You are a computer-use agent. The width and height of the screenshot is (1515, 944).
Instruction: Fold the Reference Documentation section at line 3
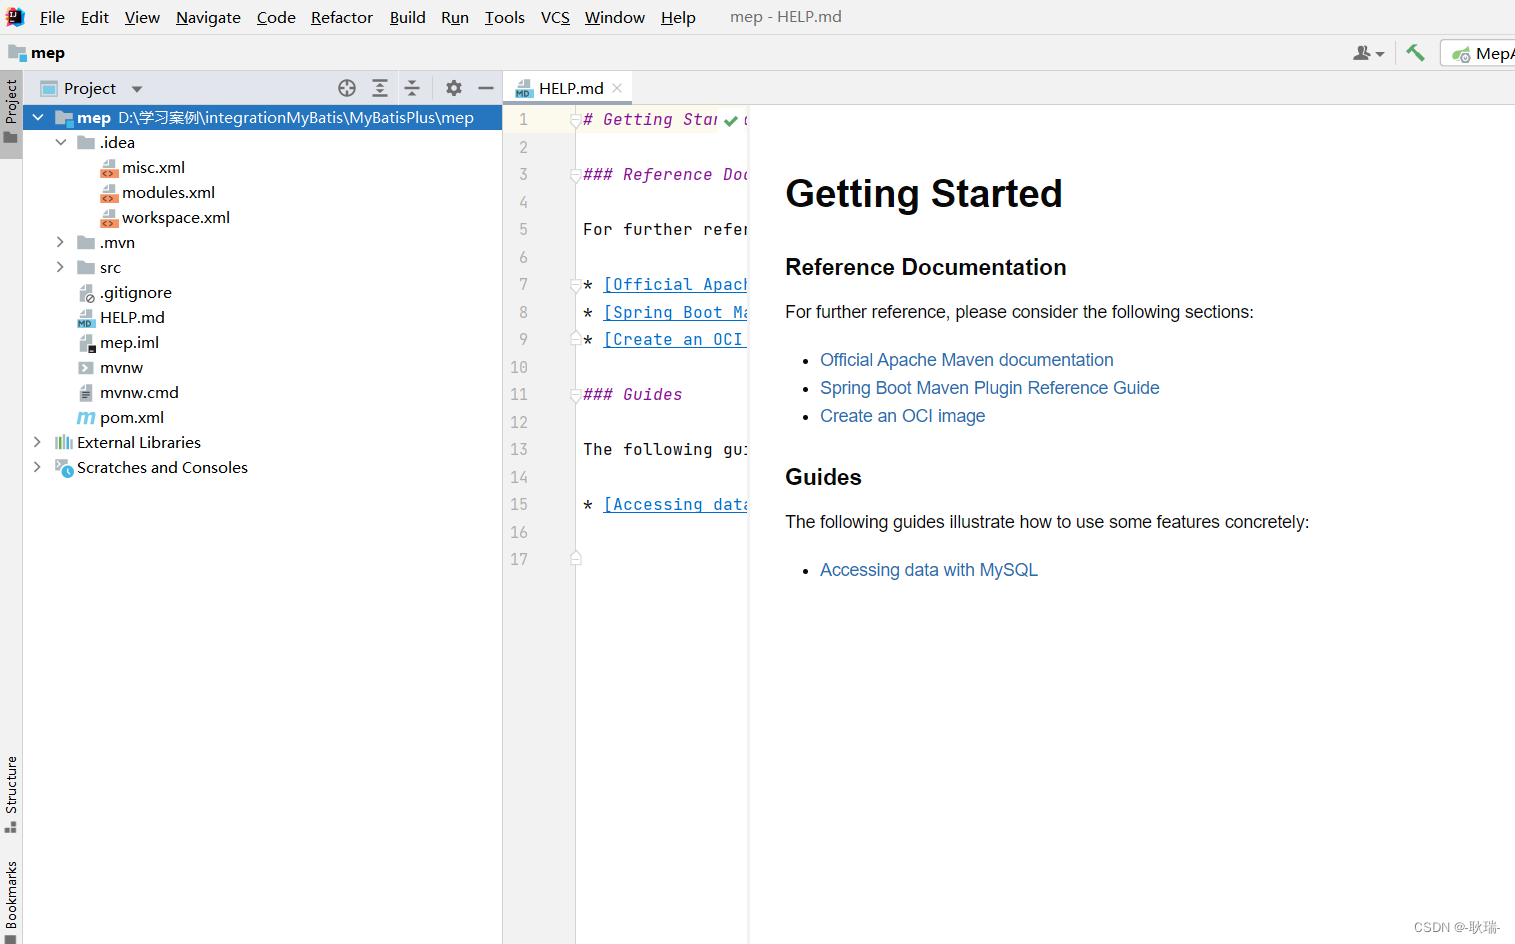[575, 175]
